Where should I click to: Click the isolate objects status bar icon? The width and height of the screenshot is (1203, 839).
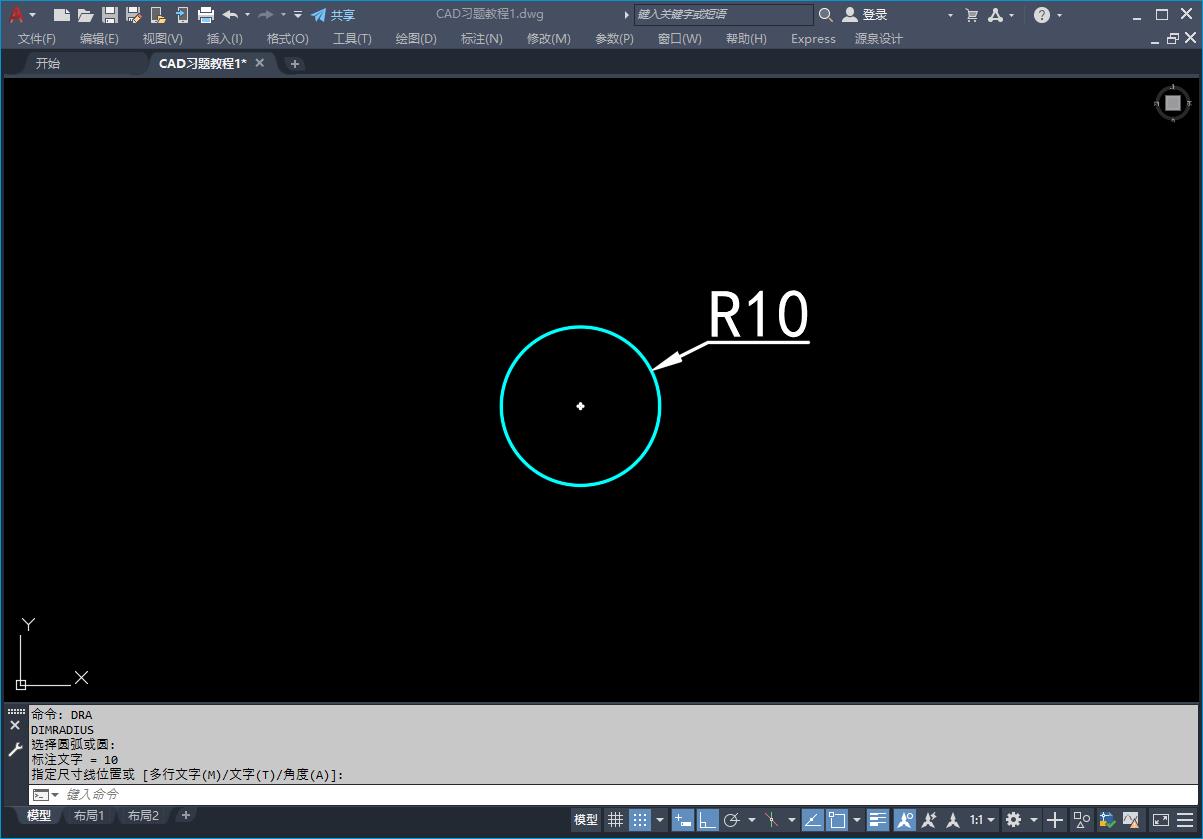(1082, 820)
